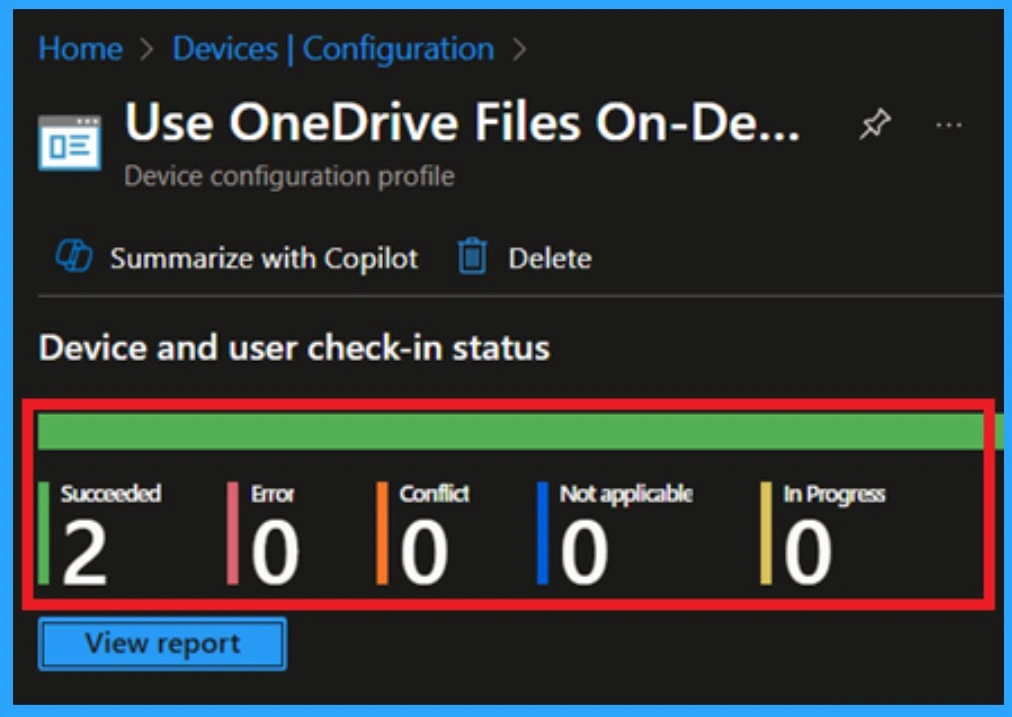Click the Error count value

(x=274, y=554)
